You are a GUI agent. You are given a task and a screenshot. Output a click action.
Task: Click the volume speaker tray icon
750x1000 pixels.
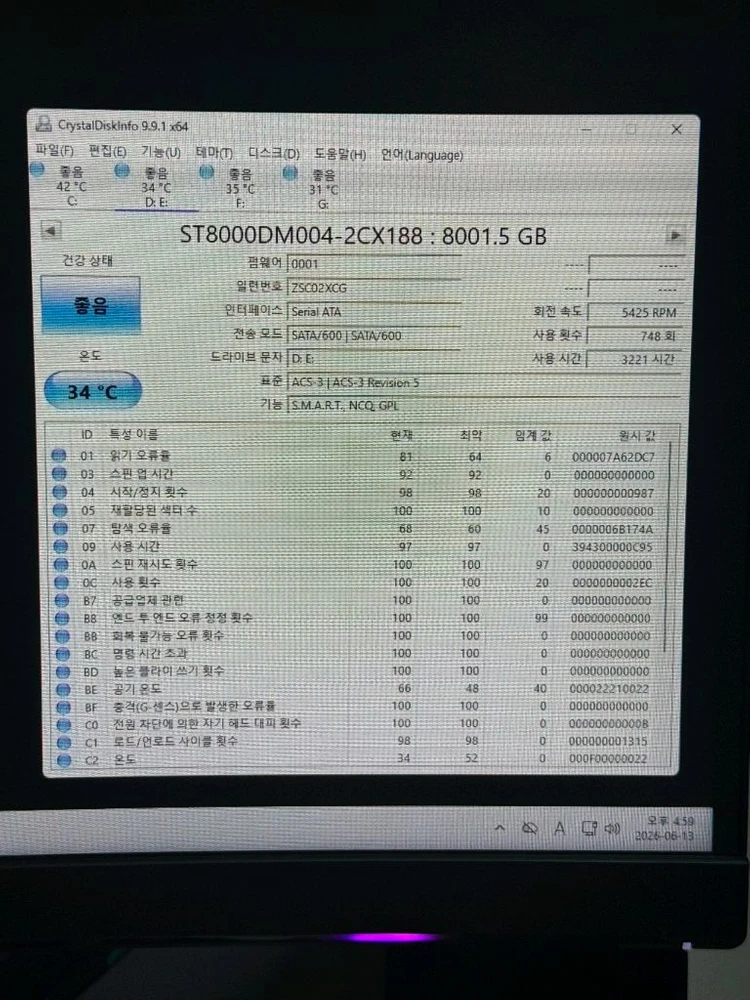(612, 828)
